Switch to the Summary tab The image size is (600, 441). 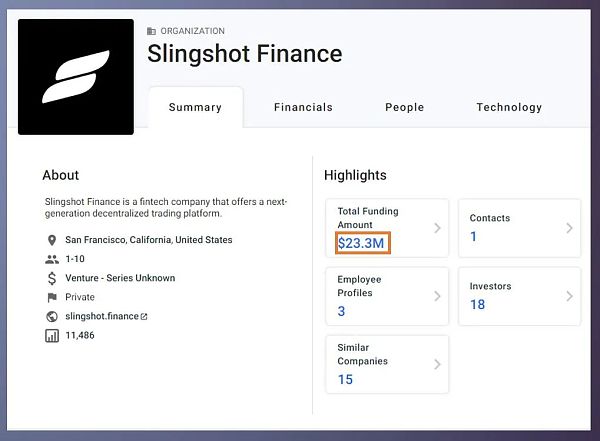[x=196, y=107]
